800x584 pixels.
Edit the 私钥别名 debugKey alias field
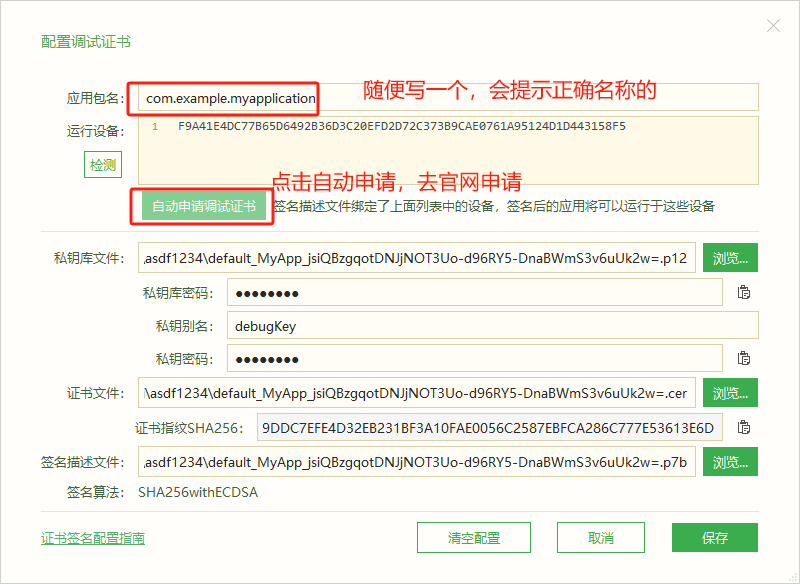pyautogui.click(x=450, y=324)
